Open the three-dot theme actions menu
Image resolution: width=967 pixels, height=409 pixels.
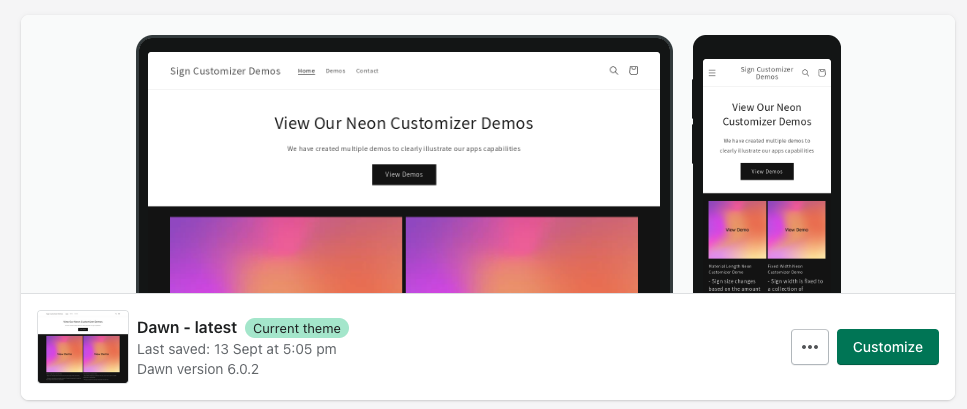click(x=810, y=347)
